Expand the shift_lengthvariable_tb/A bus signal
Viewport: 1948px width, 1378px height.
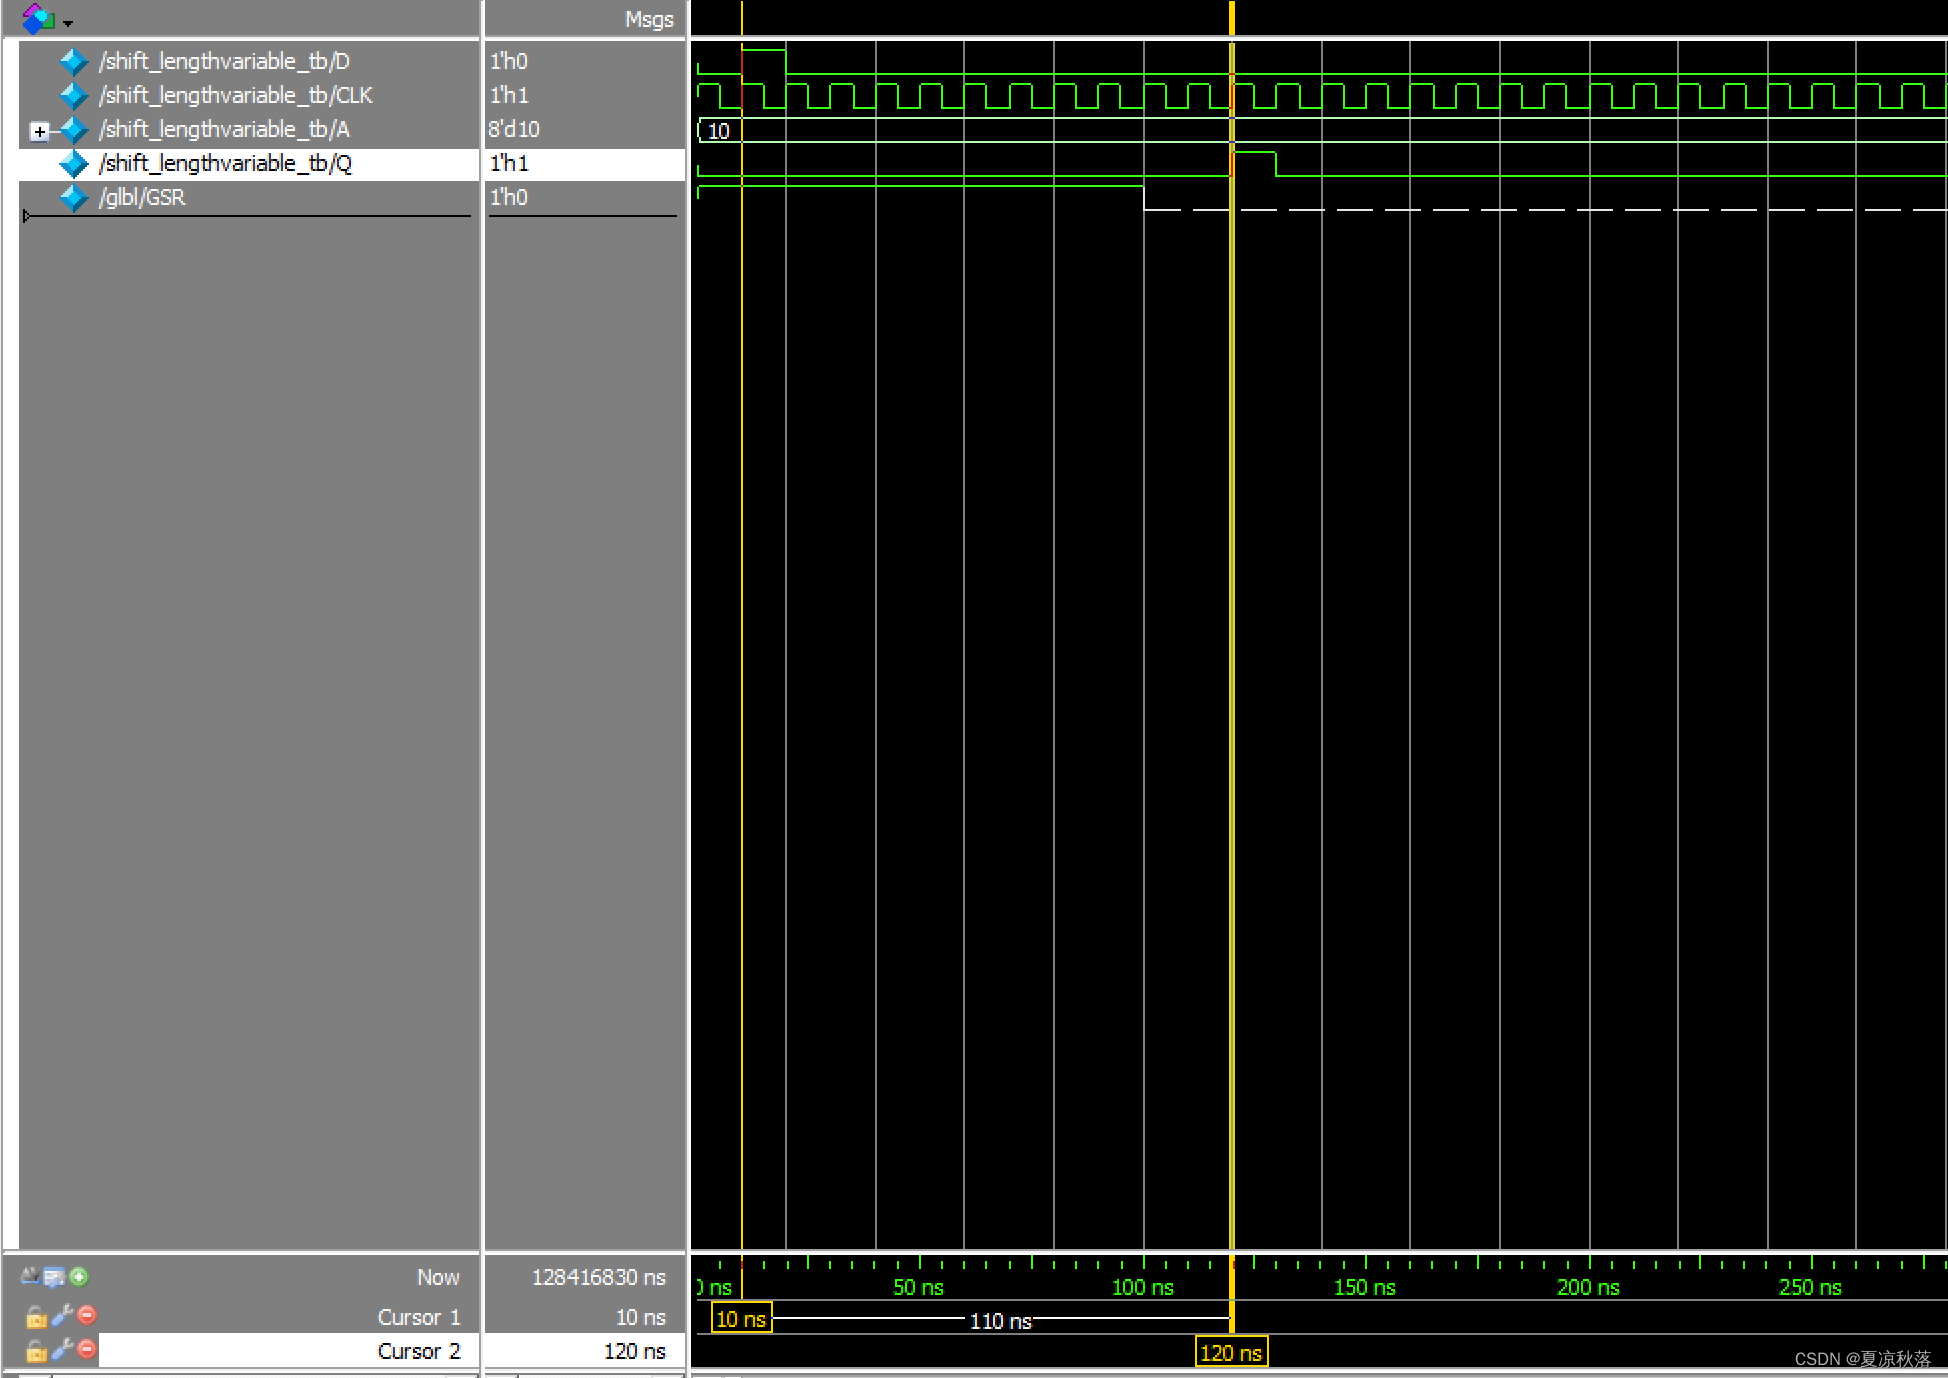click(39, 131)
